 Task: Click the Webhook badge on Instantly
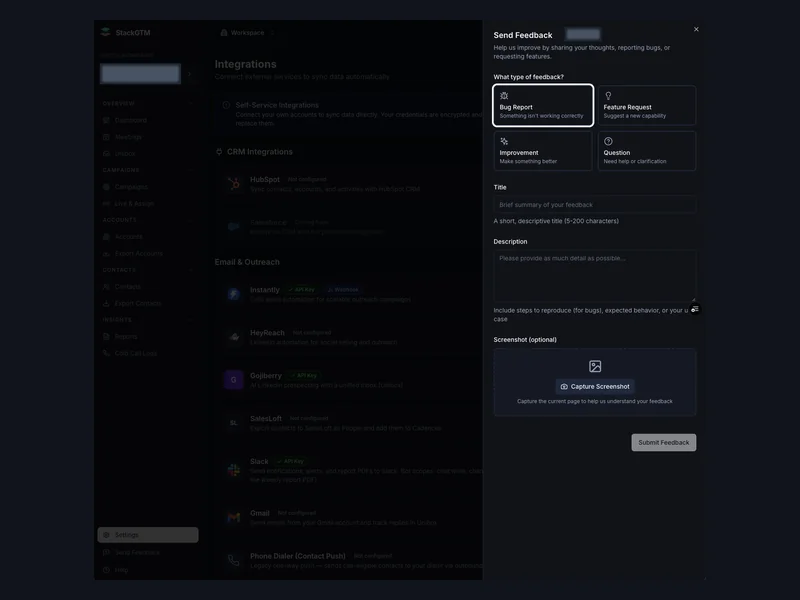(x=342, y=289)
